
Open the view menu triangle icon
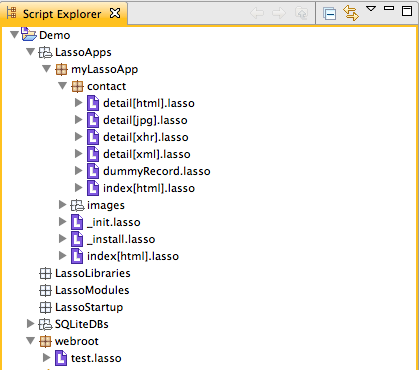(371, 8)
